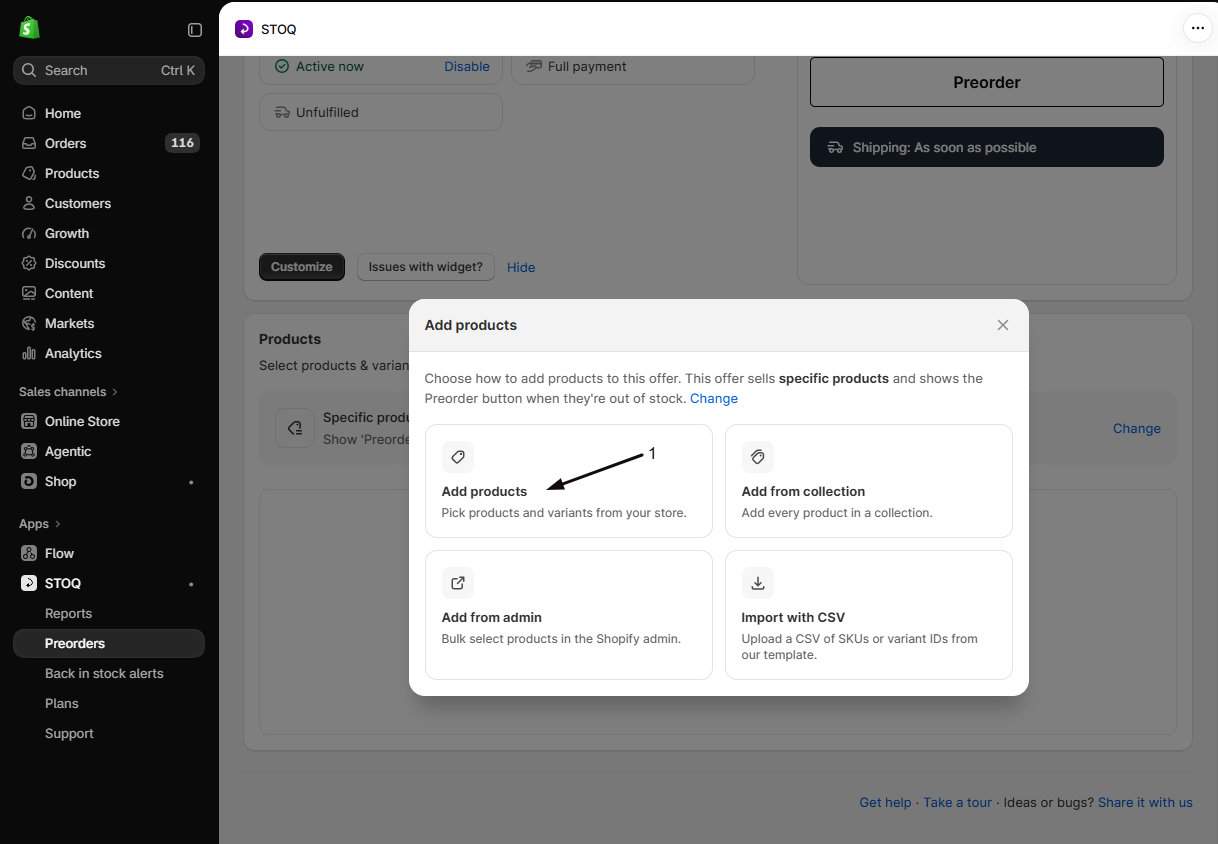Click the Import with CSV download icon
Viewport: 1218px width, 844px height.
(758, 583)
